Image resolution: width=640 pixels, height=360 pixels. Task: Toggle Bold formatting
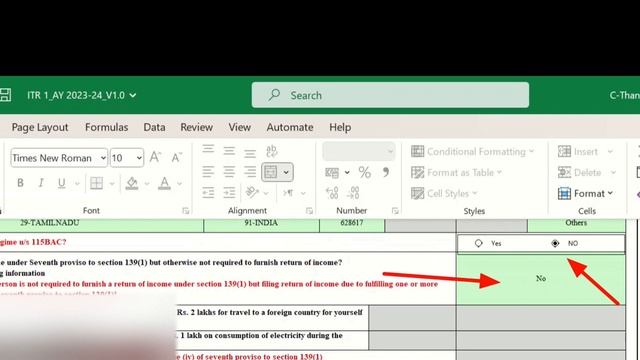[20, 183]
